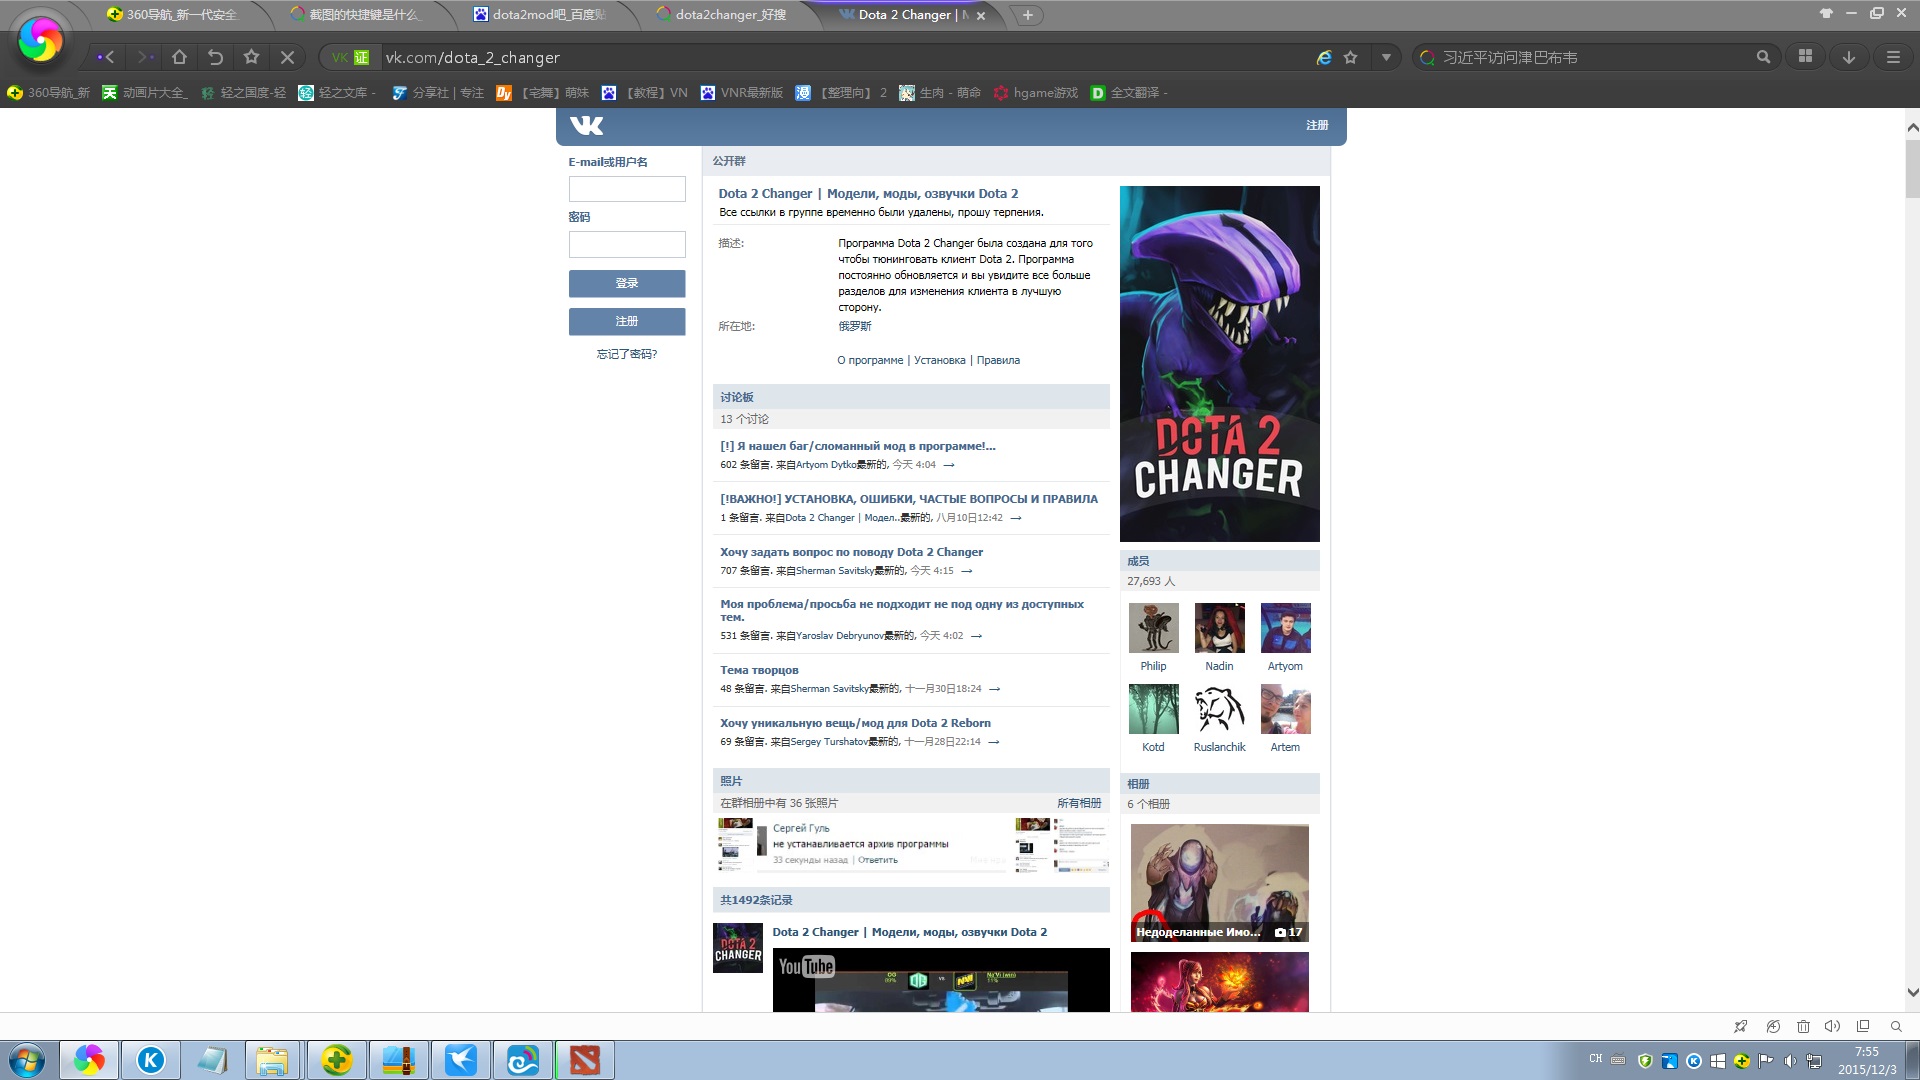Click the password input field
Image resolution: width=1920 pixels, height=1080 pixels.
point(627,244)
